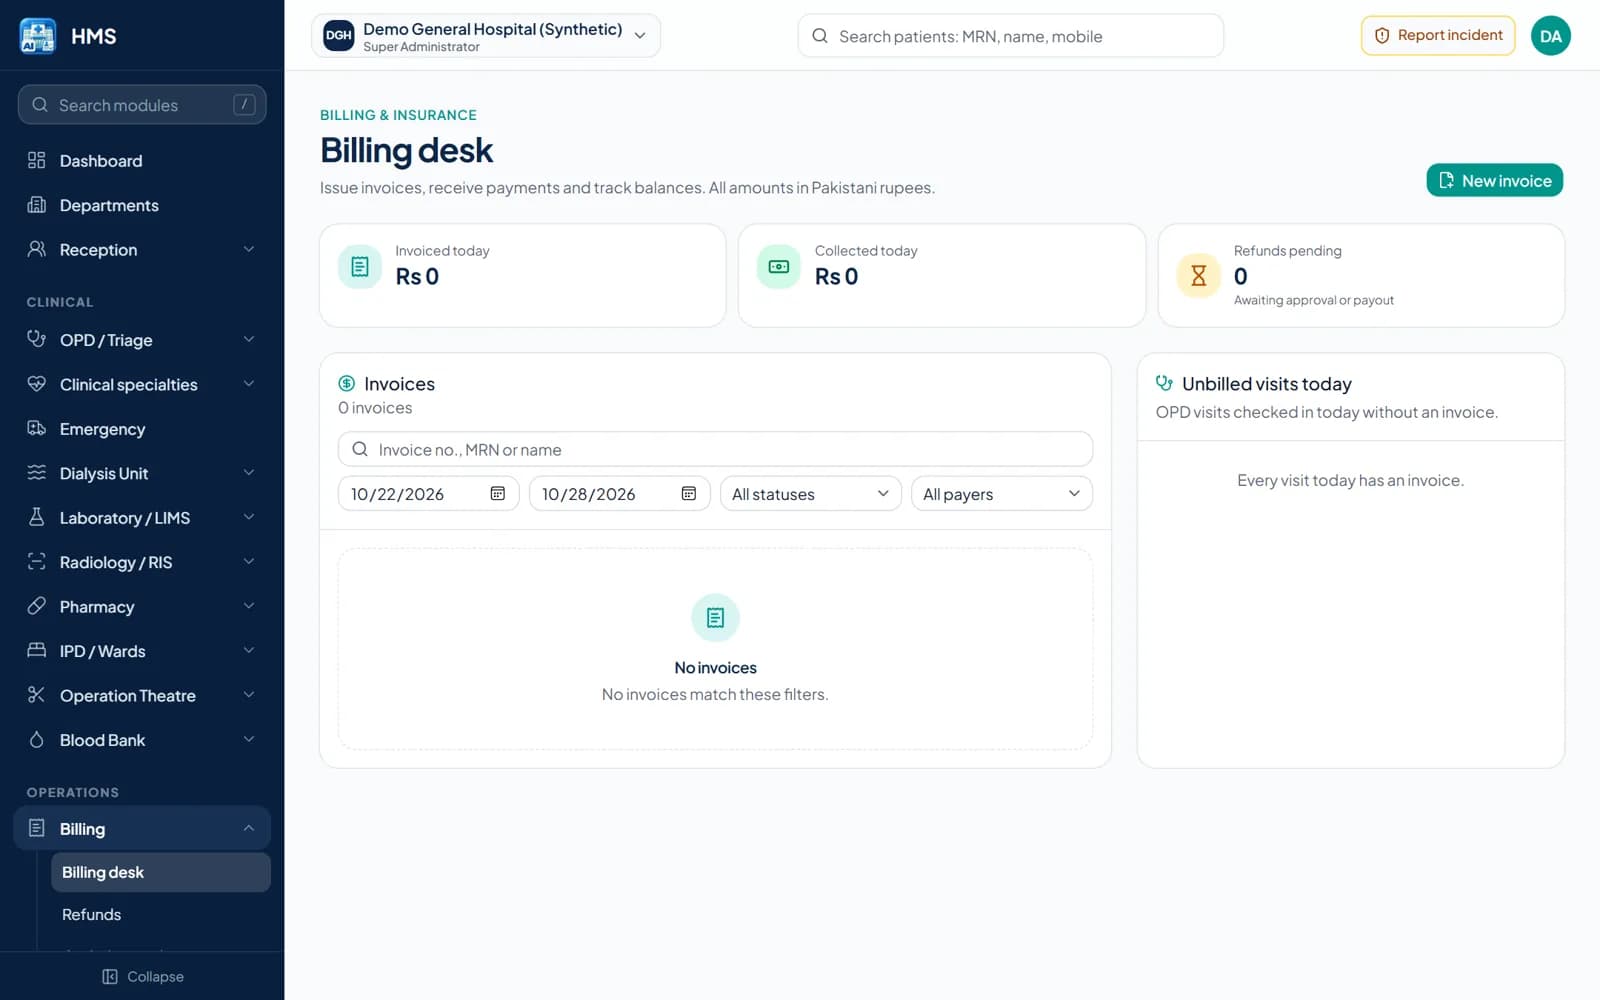The width and height of the screenshot is (1600, 1000).
Task: Click the Laboratory flask icon
Action: (37, 517)
